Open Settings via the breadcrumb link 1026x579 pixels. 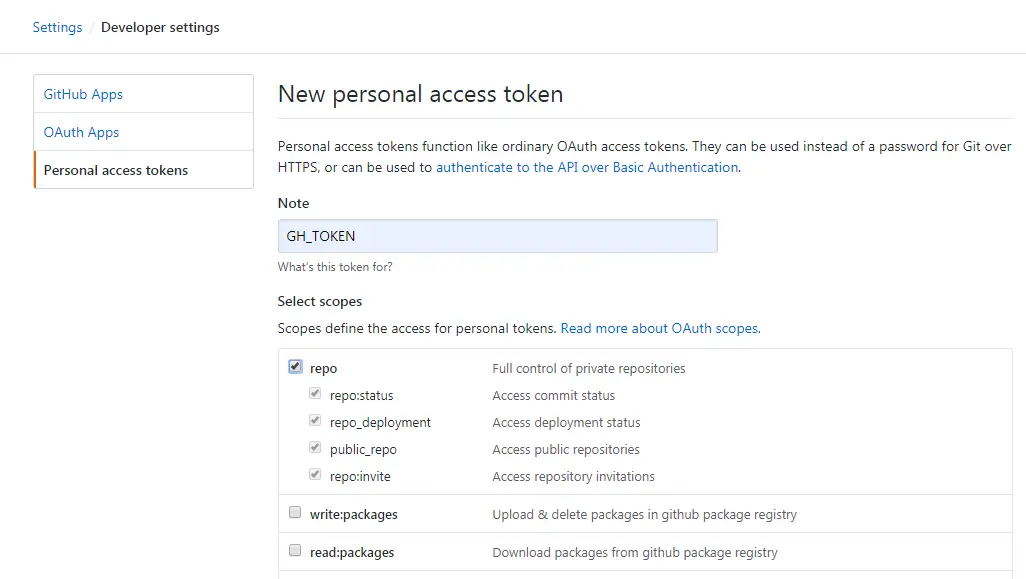pos(57,27)
